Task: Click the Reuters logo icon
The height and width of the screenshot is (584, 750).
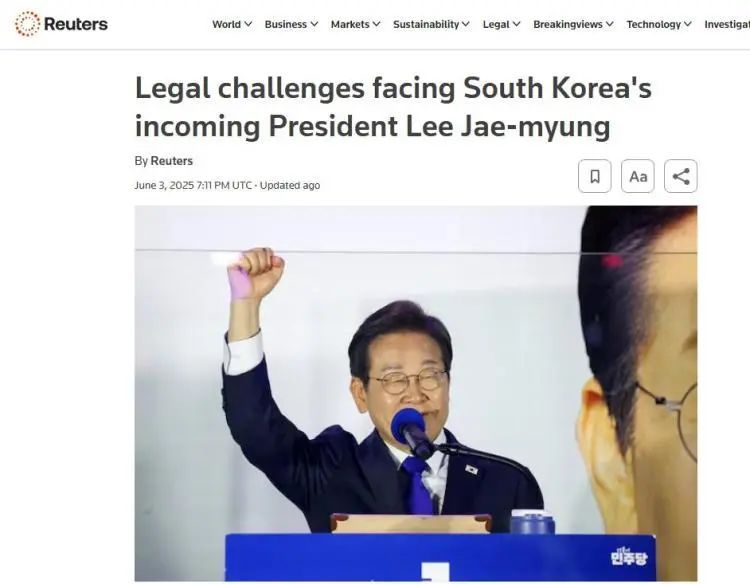Action: click(27, 23)
